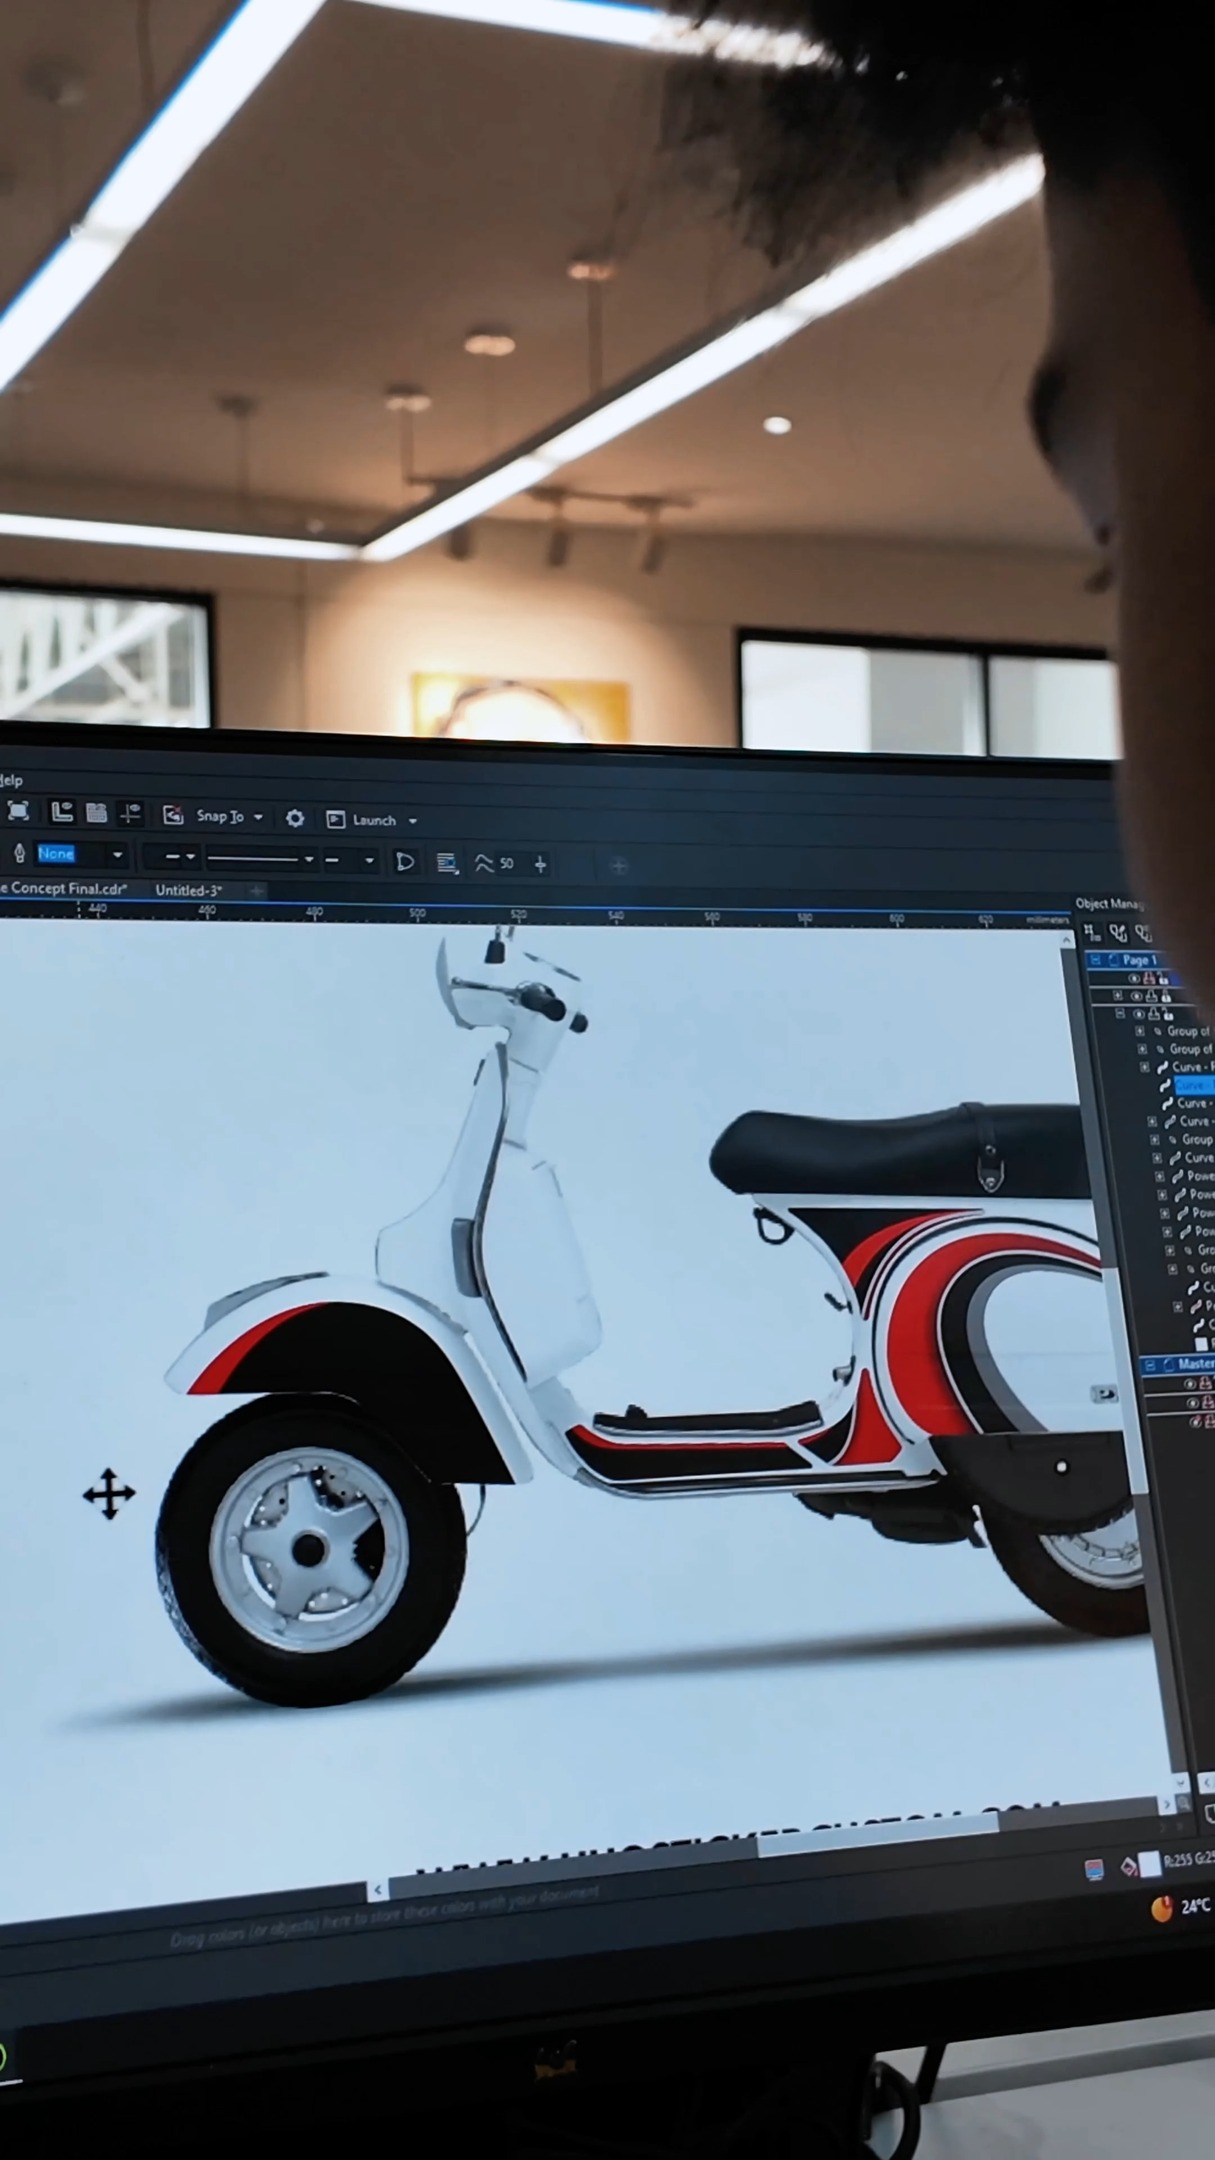Click the close curve icon
Screen dimensions: 1215x2160
point(405,862)
